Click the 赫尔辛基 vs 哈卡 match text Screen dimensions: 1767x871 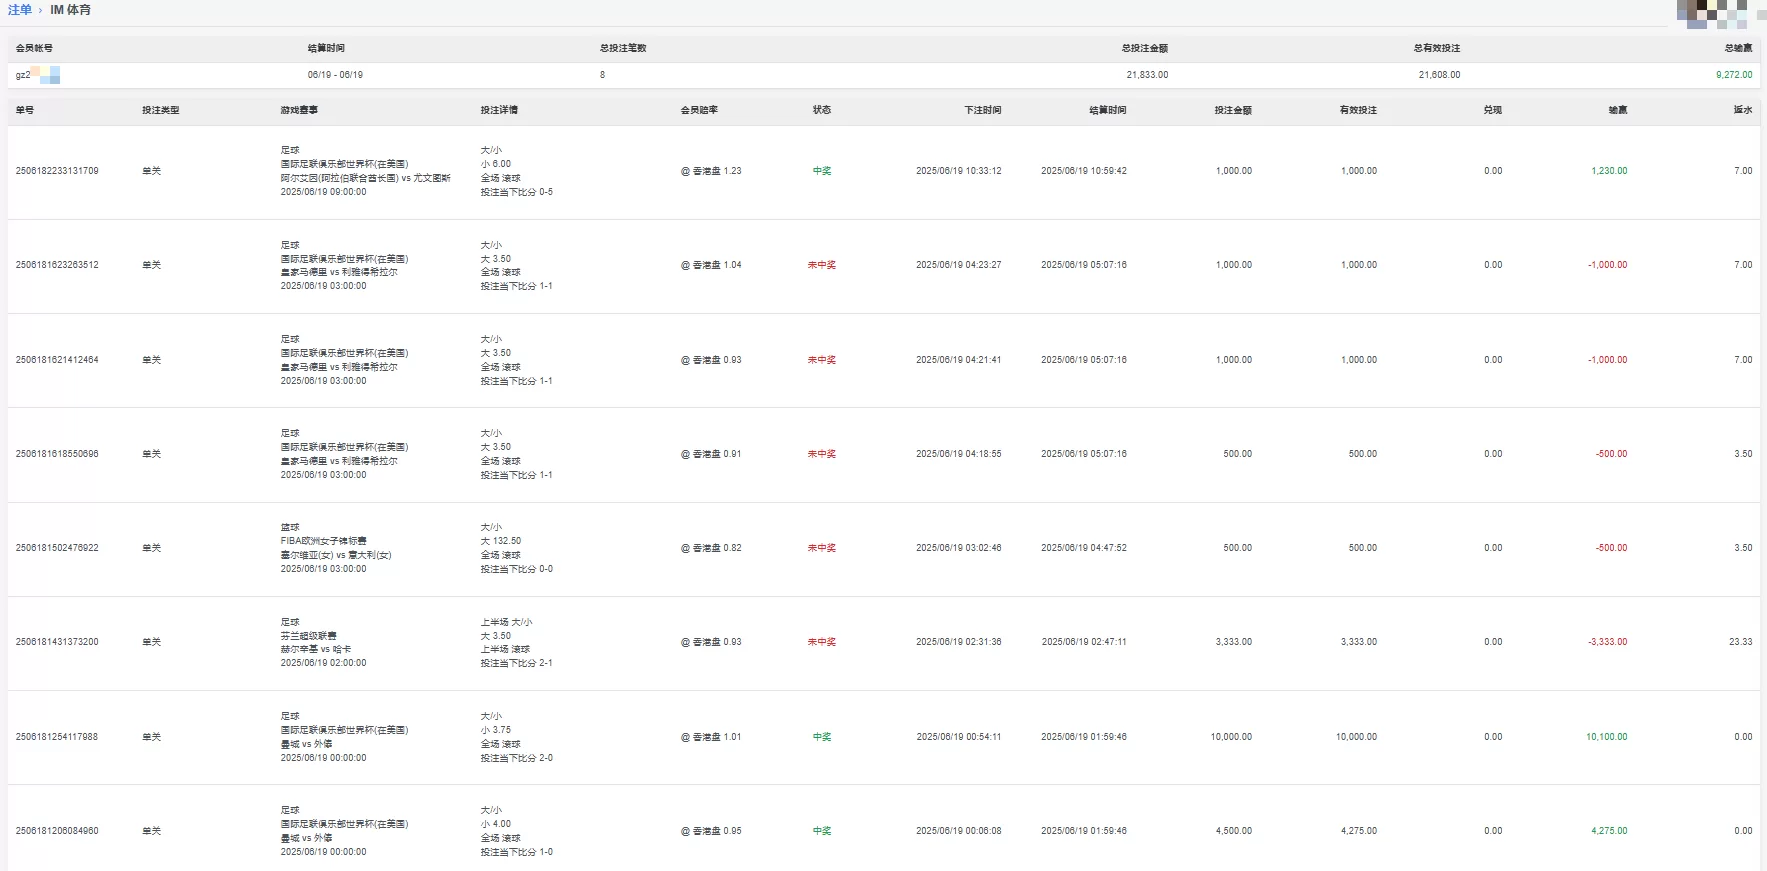click(315, 649)
